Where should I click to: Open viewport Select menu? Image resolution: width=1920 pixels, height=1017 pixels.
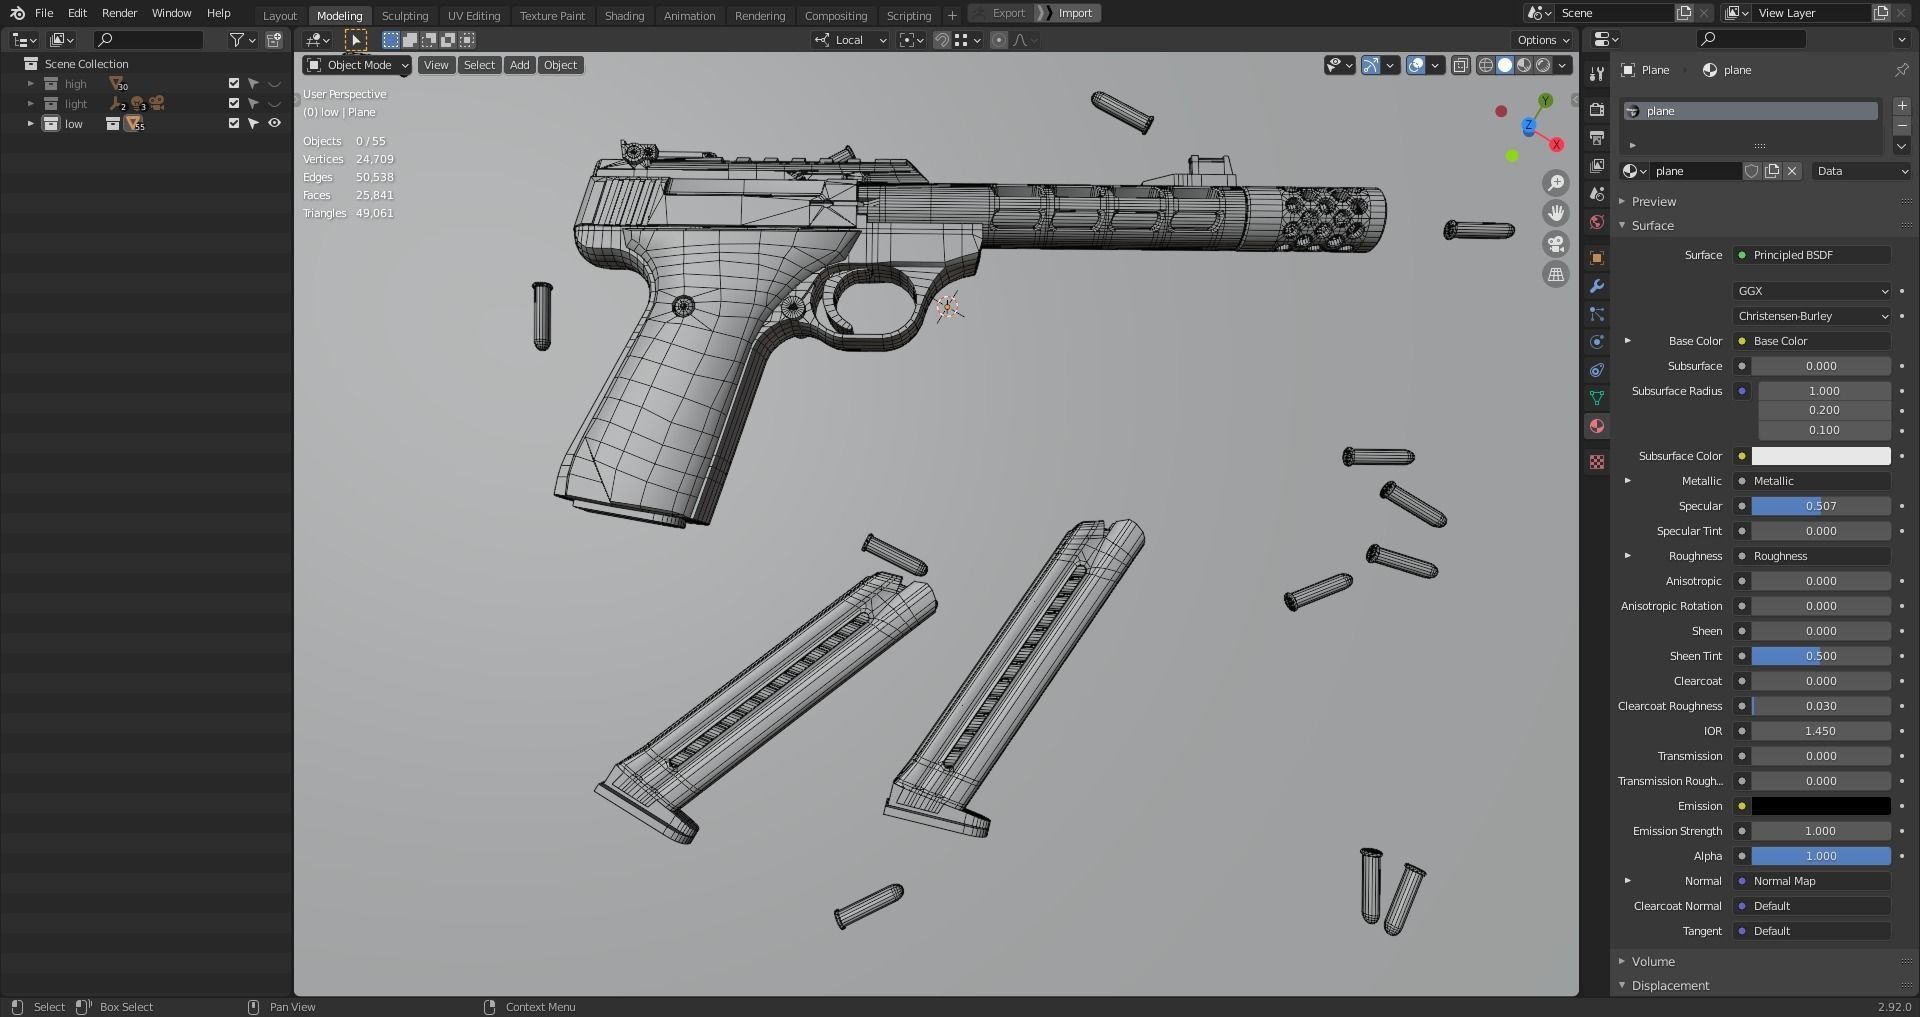click(x=479, y=65)
